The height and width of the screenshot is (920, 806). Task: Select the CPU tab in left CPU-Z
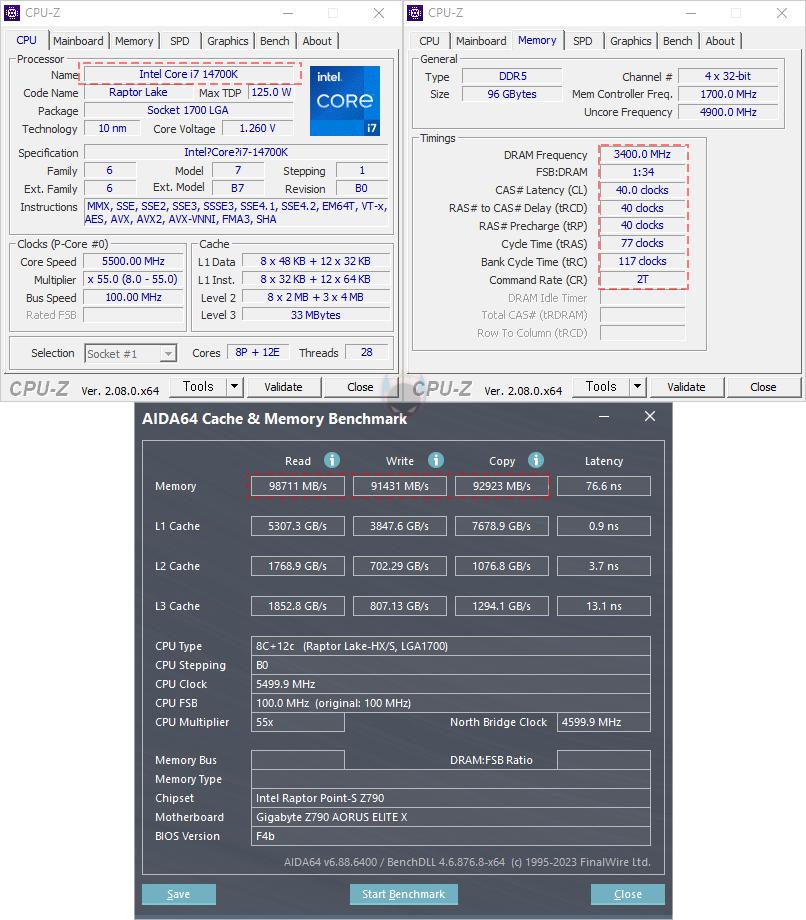[x=26, y=40]
